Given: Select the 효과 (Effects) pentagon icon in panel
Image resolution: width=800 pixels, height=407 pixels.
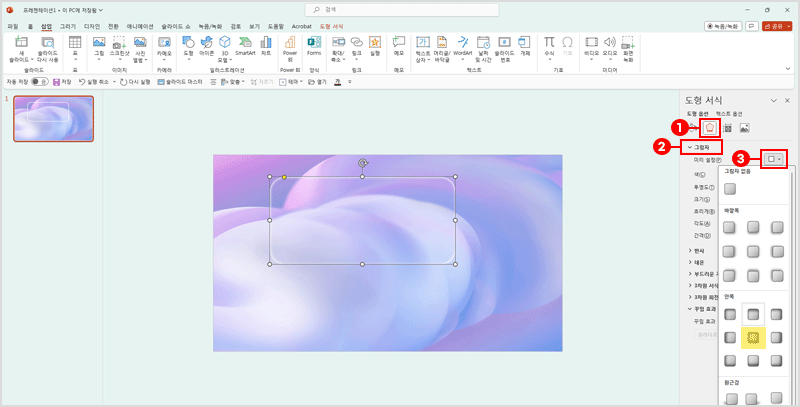Looking at the screenshot, I should point(710,128).
